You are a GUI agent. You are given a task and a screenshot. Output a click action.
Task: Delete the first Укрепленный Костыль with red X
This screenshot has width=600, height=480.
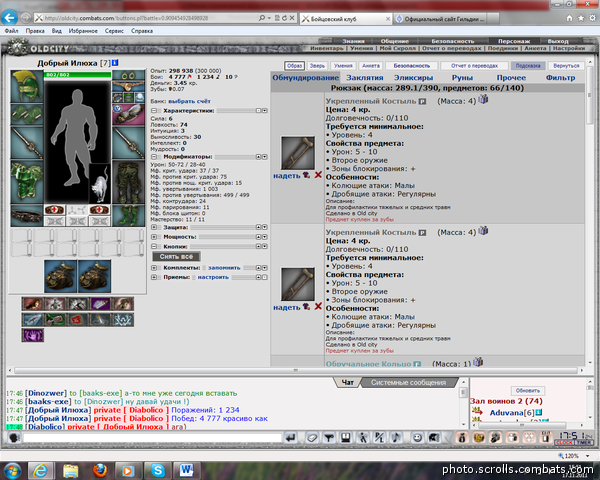(318, 175)
